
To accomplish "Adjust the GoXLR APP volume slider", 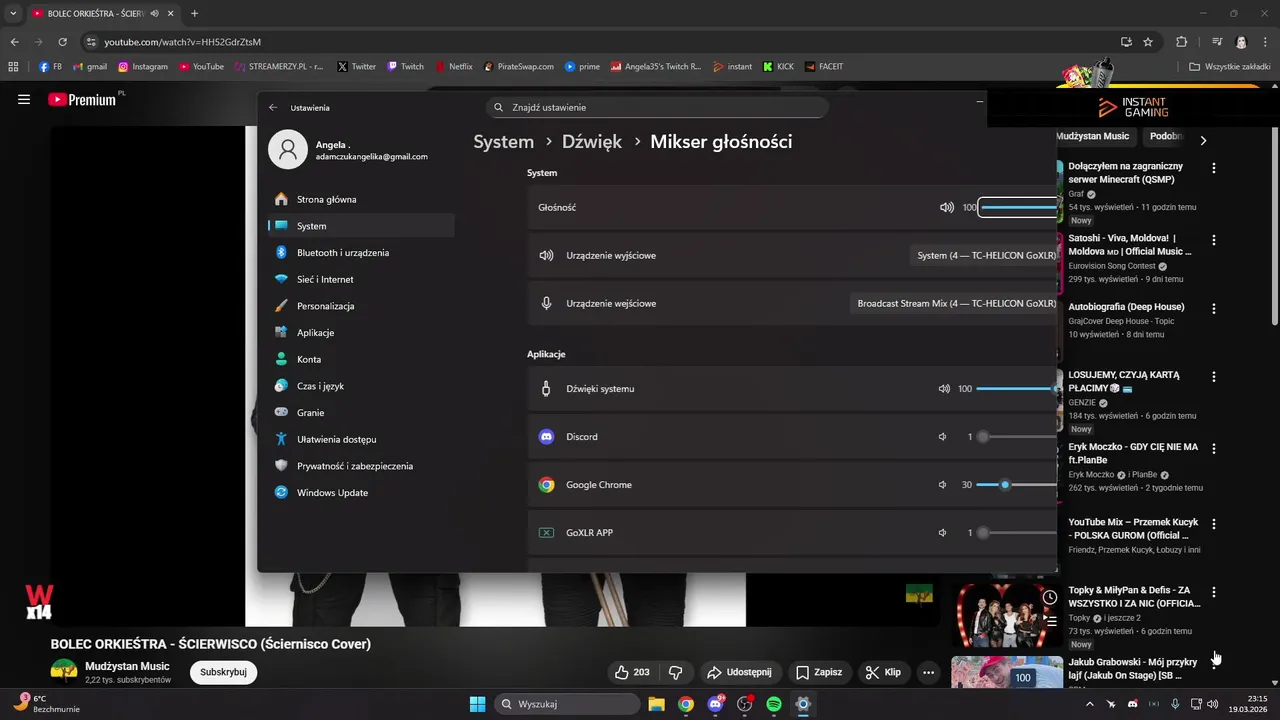I will point(1016,533).
